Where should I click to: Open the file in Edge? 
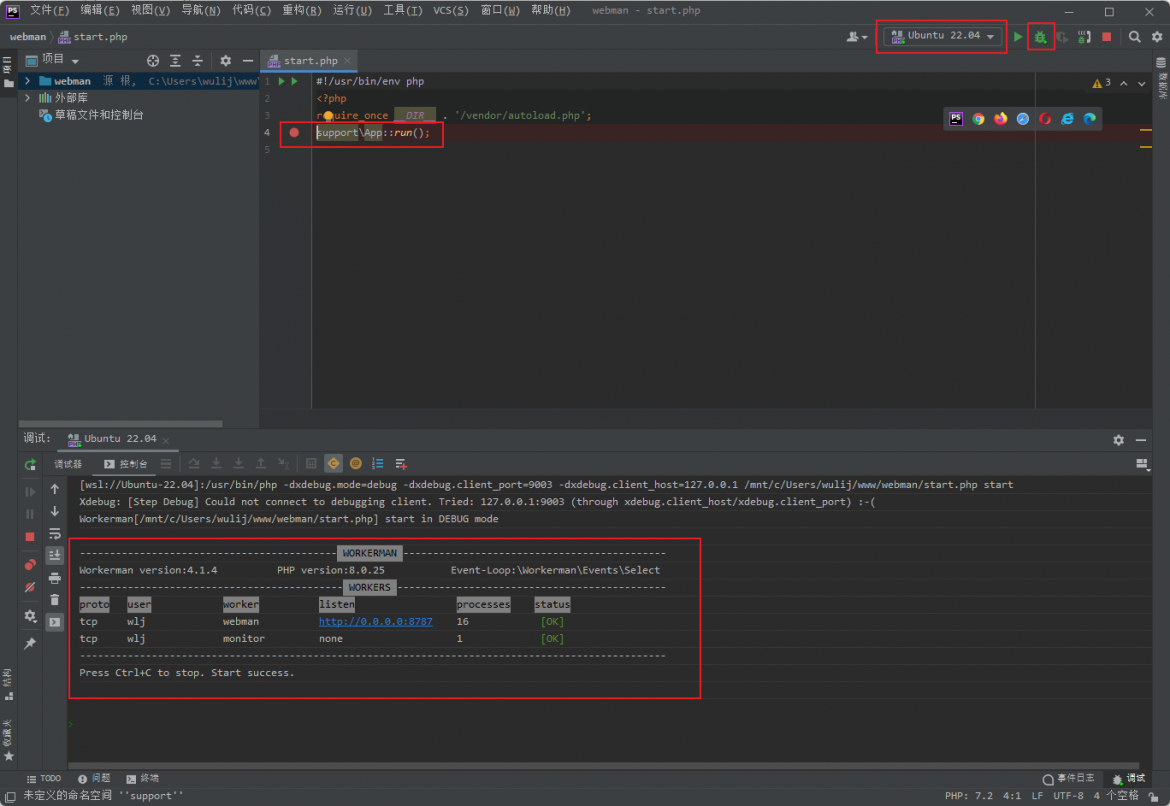tap(1090, 119)
